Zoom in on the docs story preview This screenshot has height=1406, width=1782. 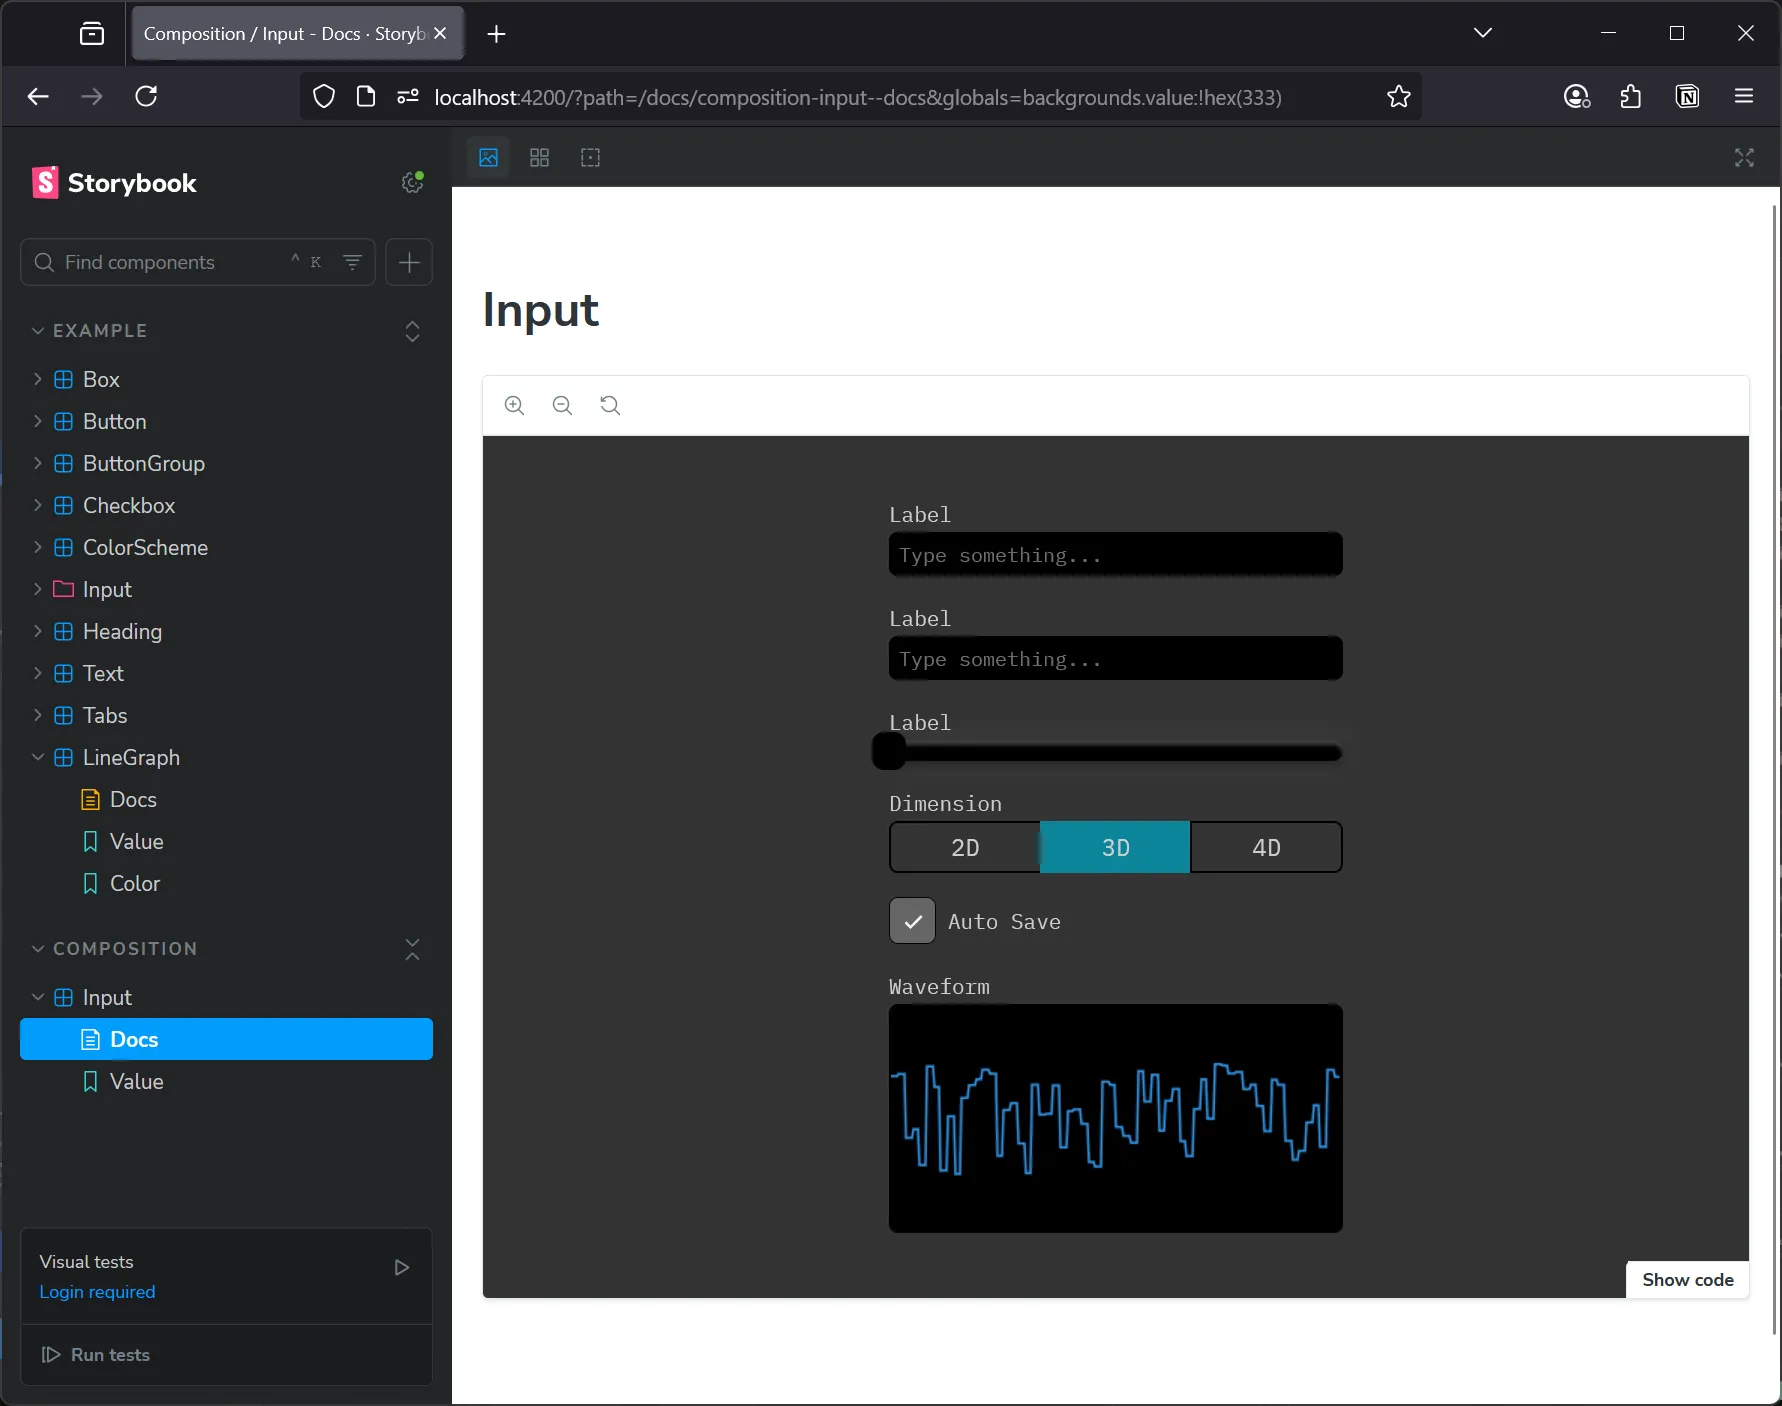514,405
